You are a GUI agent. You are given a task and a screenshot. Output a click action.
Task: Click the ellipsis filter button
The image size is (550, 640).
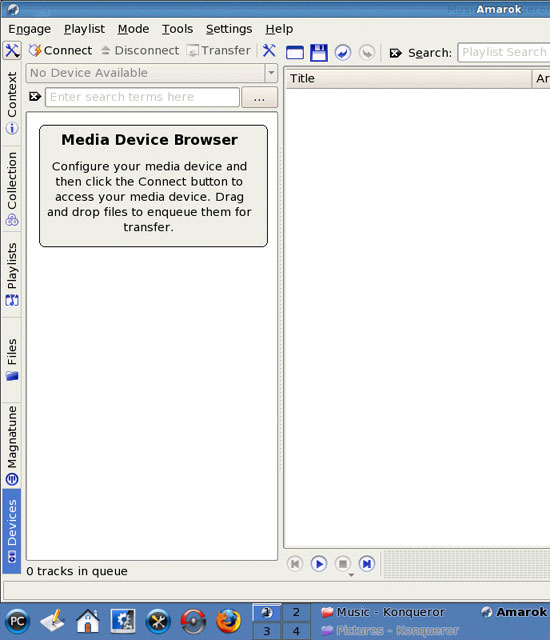click(259, 97)
